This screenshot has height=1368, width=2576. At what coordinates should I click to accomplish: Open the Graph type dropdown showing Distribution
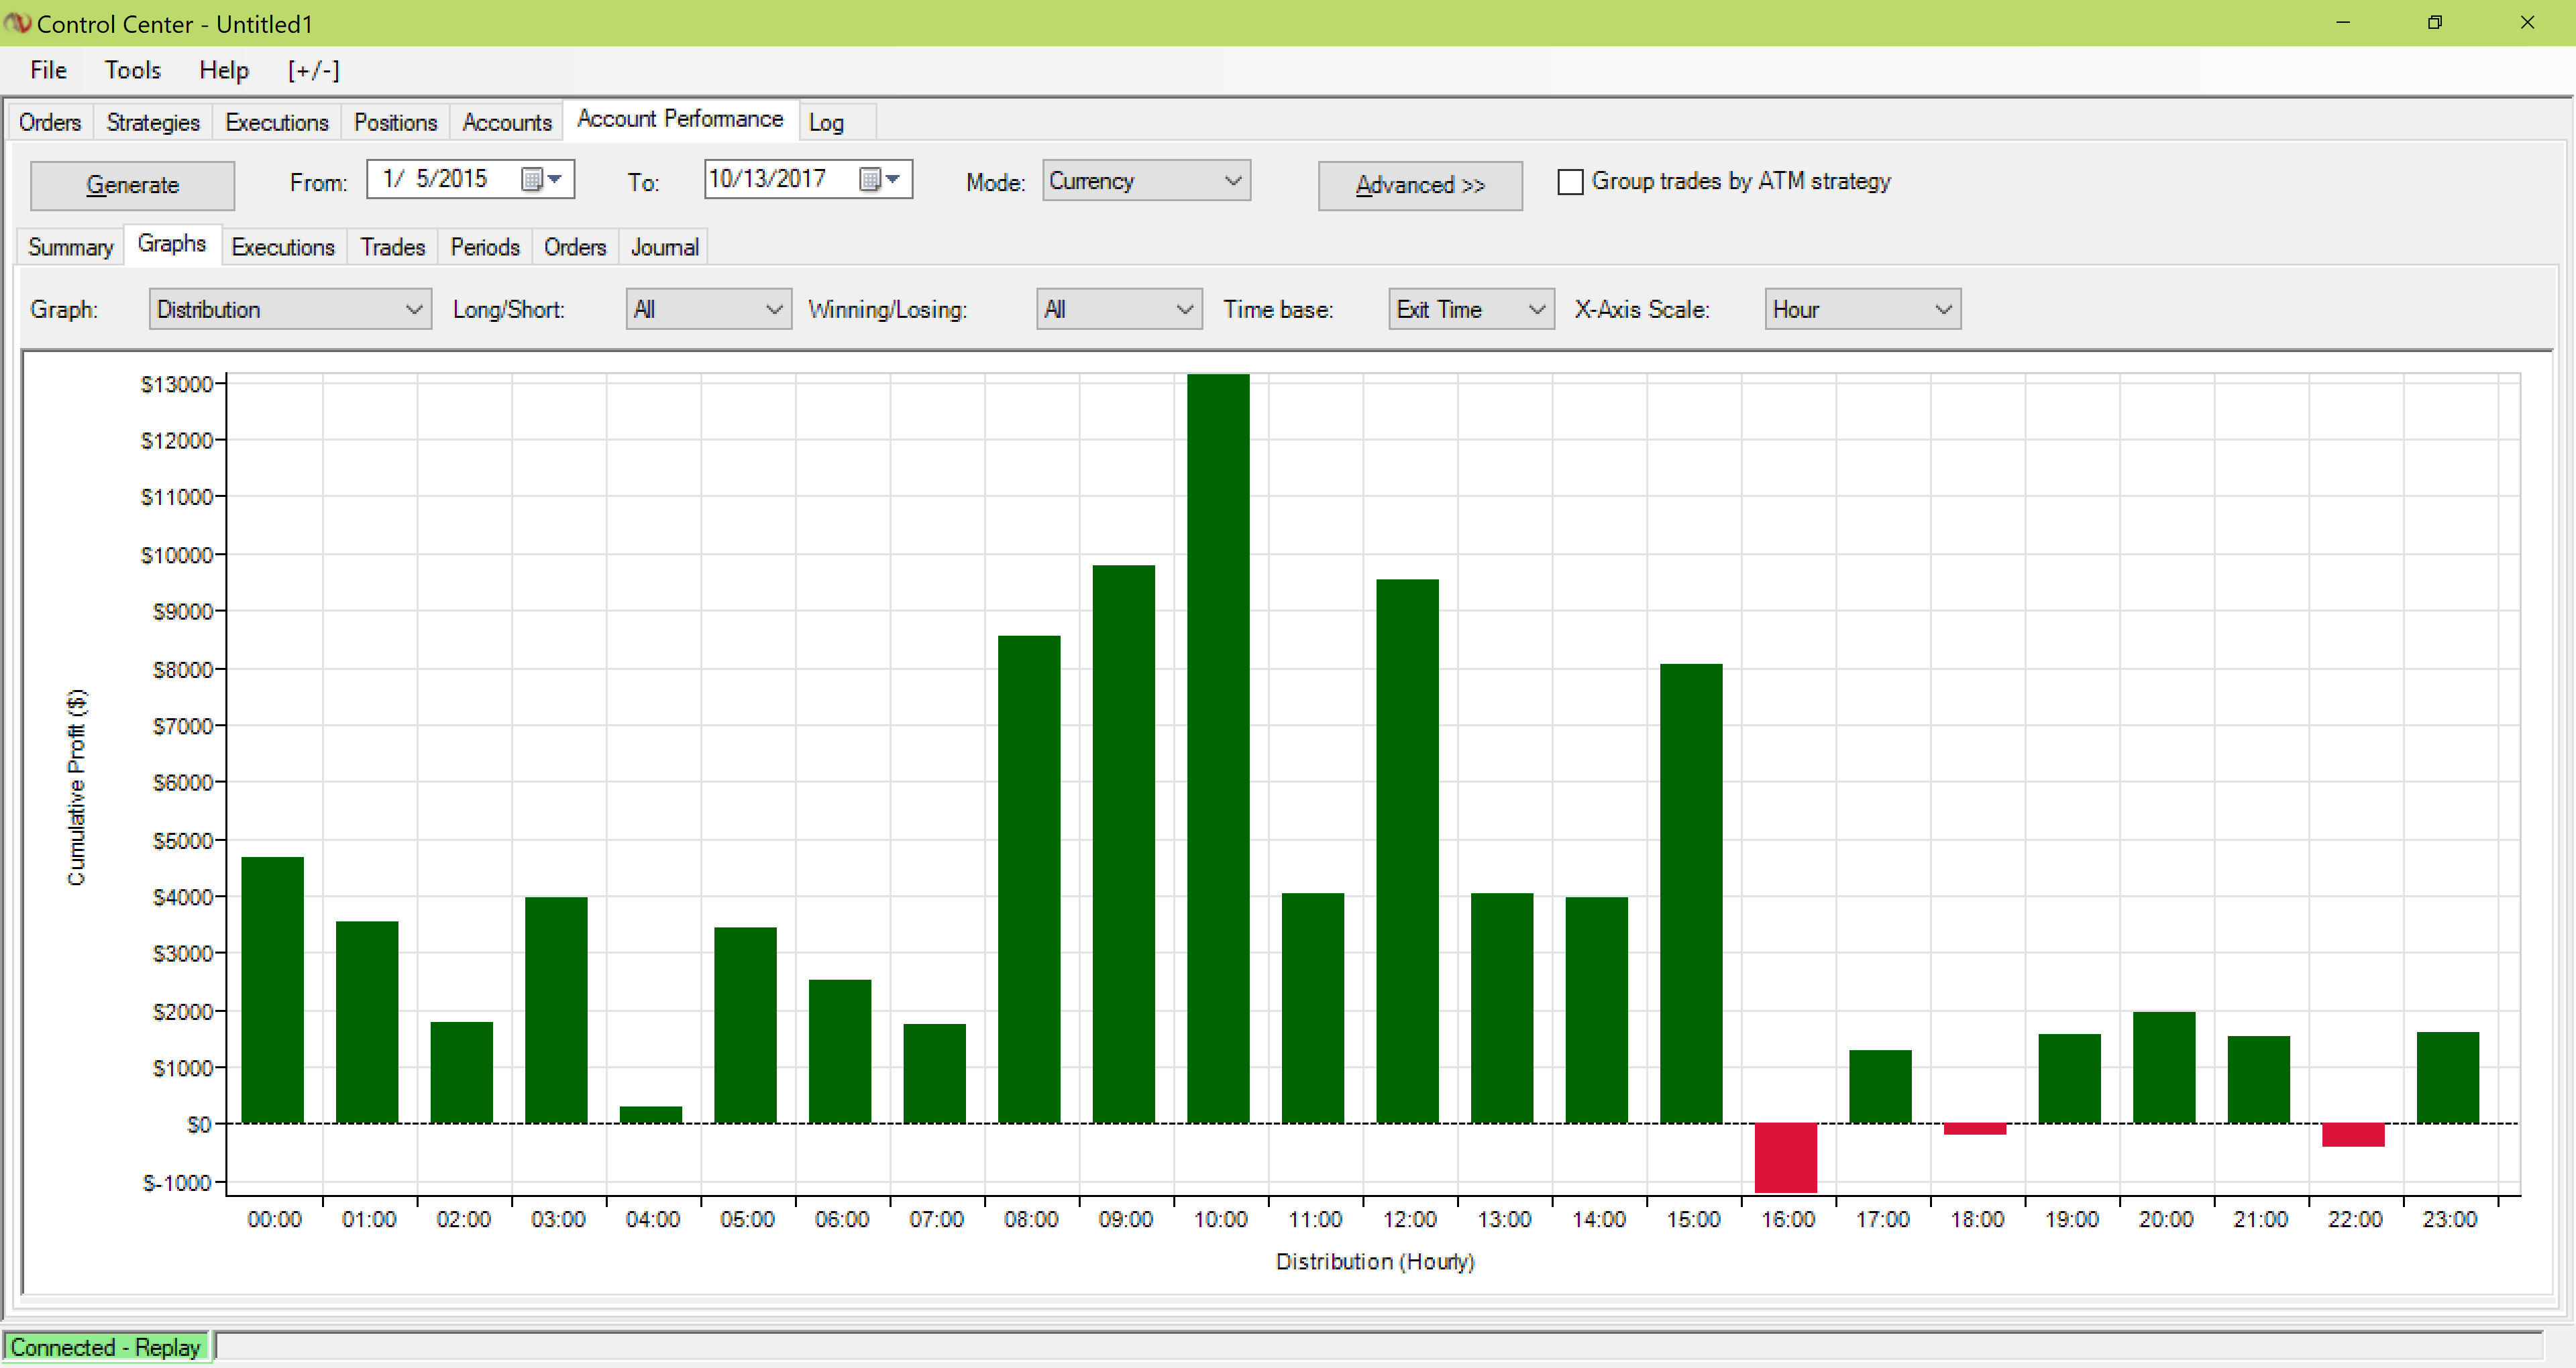(x=290, y=309)
